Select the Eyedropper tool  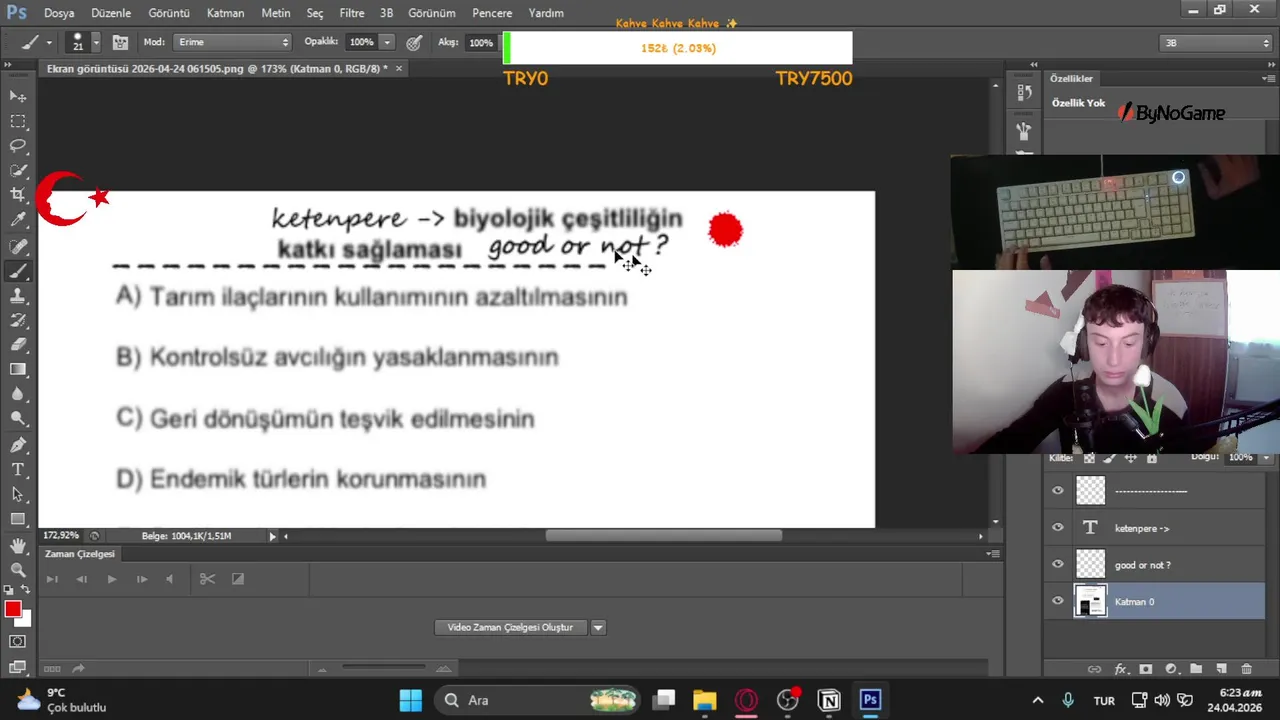(x=18, y=221)
